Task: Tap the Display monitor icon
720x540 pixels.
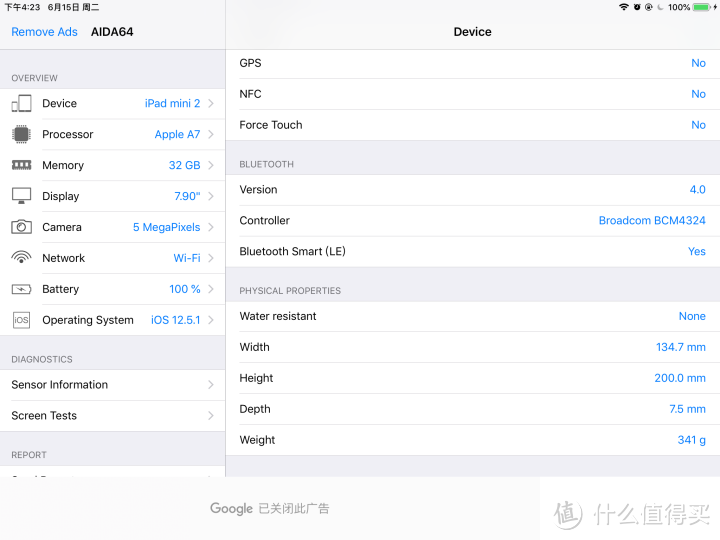Action: [21, 196]
